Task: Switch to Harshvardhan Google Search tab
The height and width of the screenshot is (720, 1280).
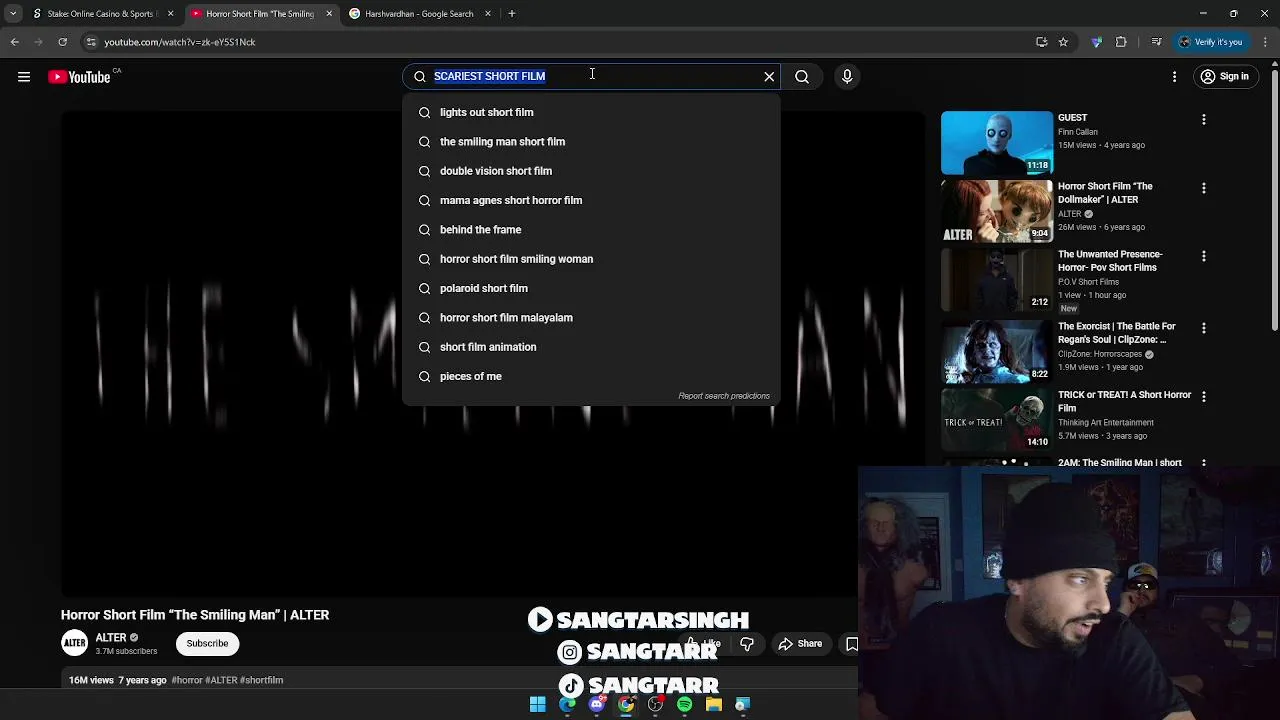Action: (420, 14)
